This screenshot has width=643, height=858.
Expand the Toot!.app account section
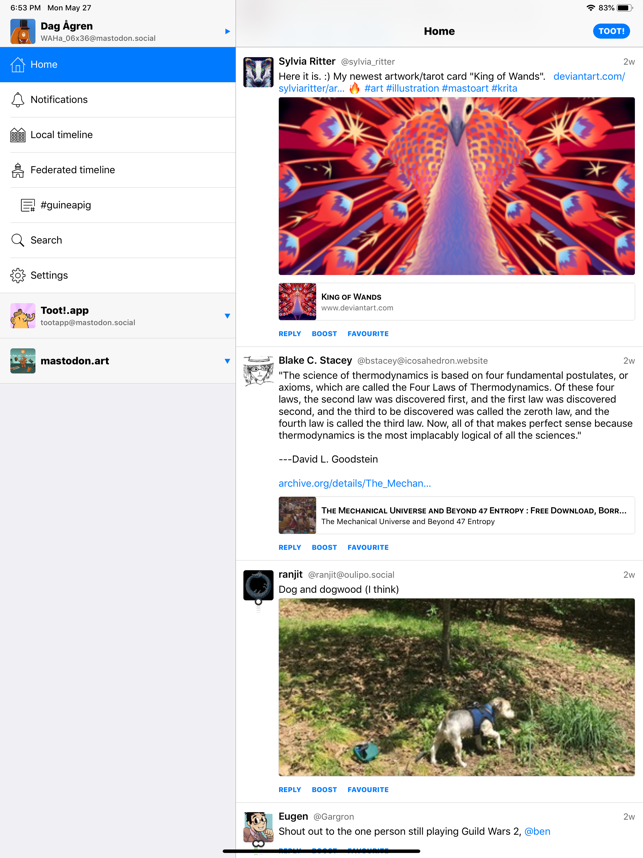(227, 316)
